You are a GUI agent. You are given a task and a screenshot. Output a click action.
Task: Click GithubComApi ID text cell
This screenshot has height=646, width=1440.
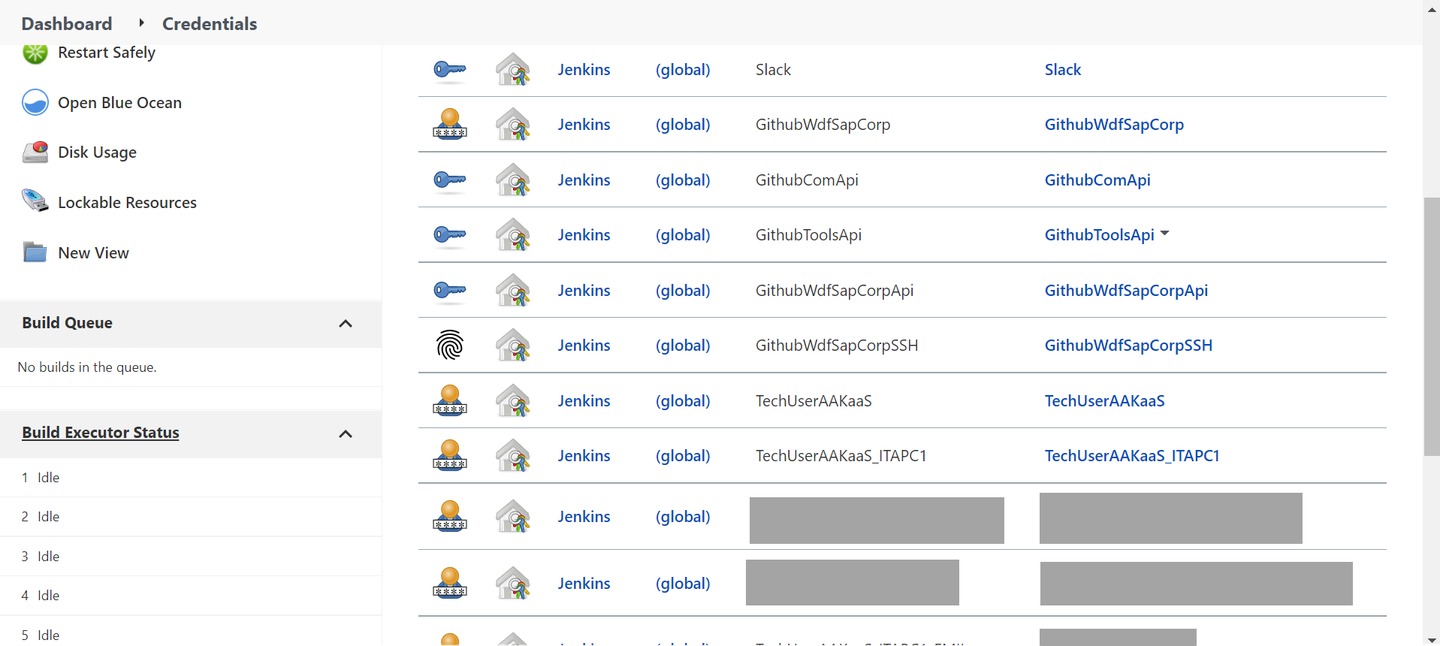pos(807,180)
